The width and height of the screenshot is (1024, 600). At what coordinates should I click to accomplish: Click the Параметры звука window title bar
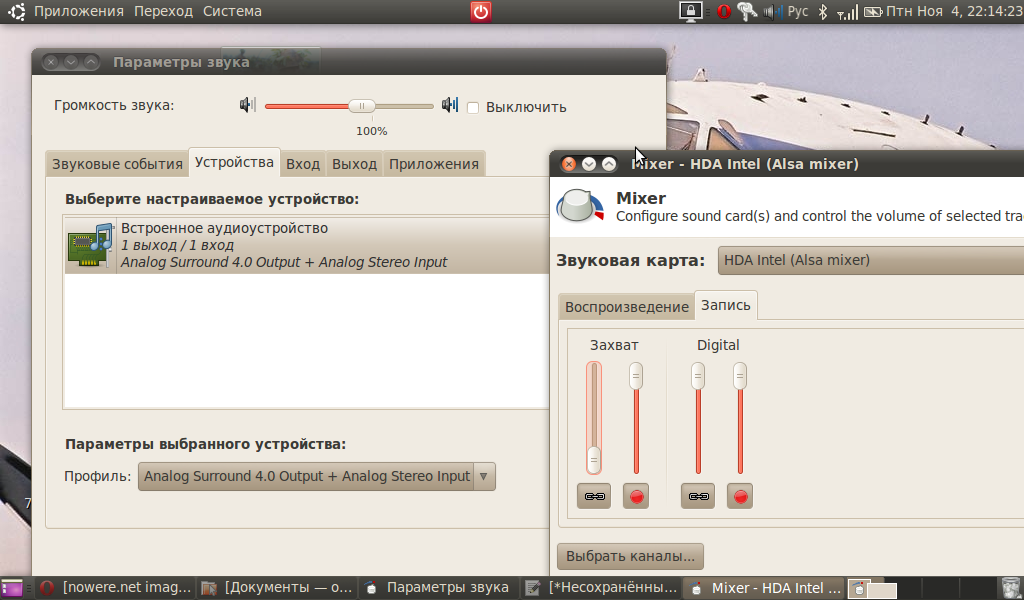(349, 61)
